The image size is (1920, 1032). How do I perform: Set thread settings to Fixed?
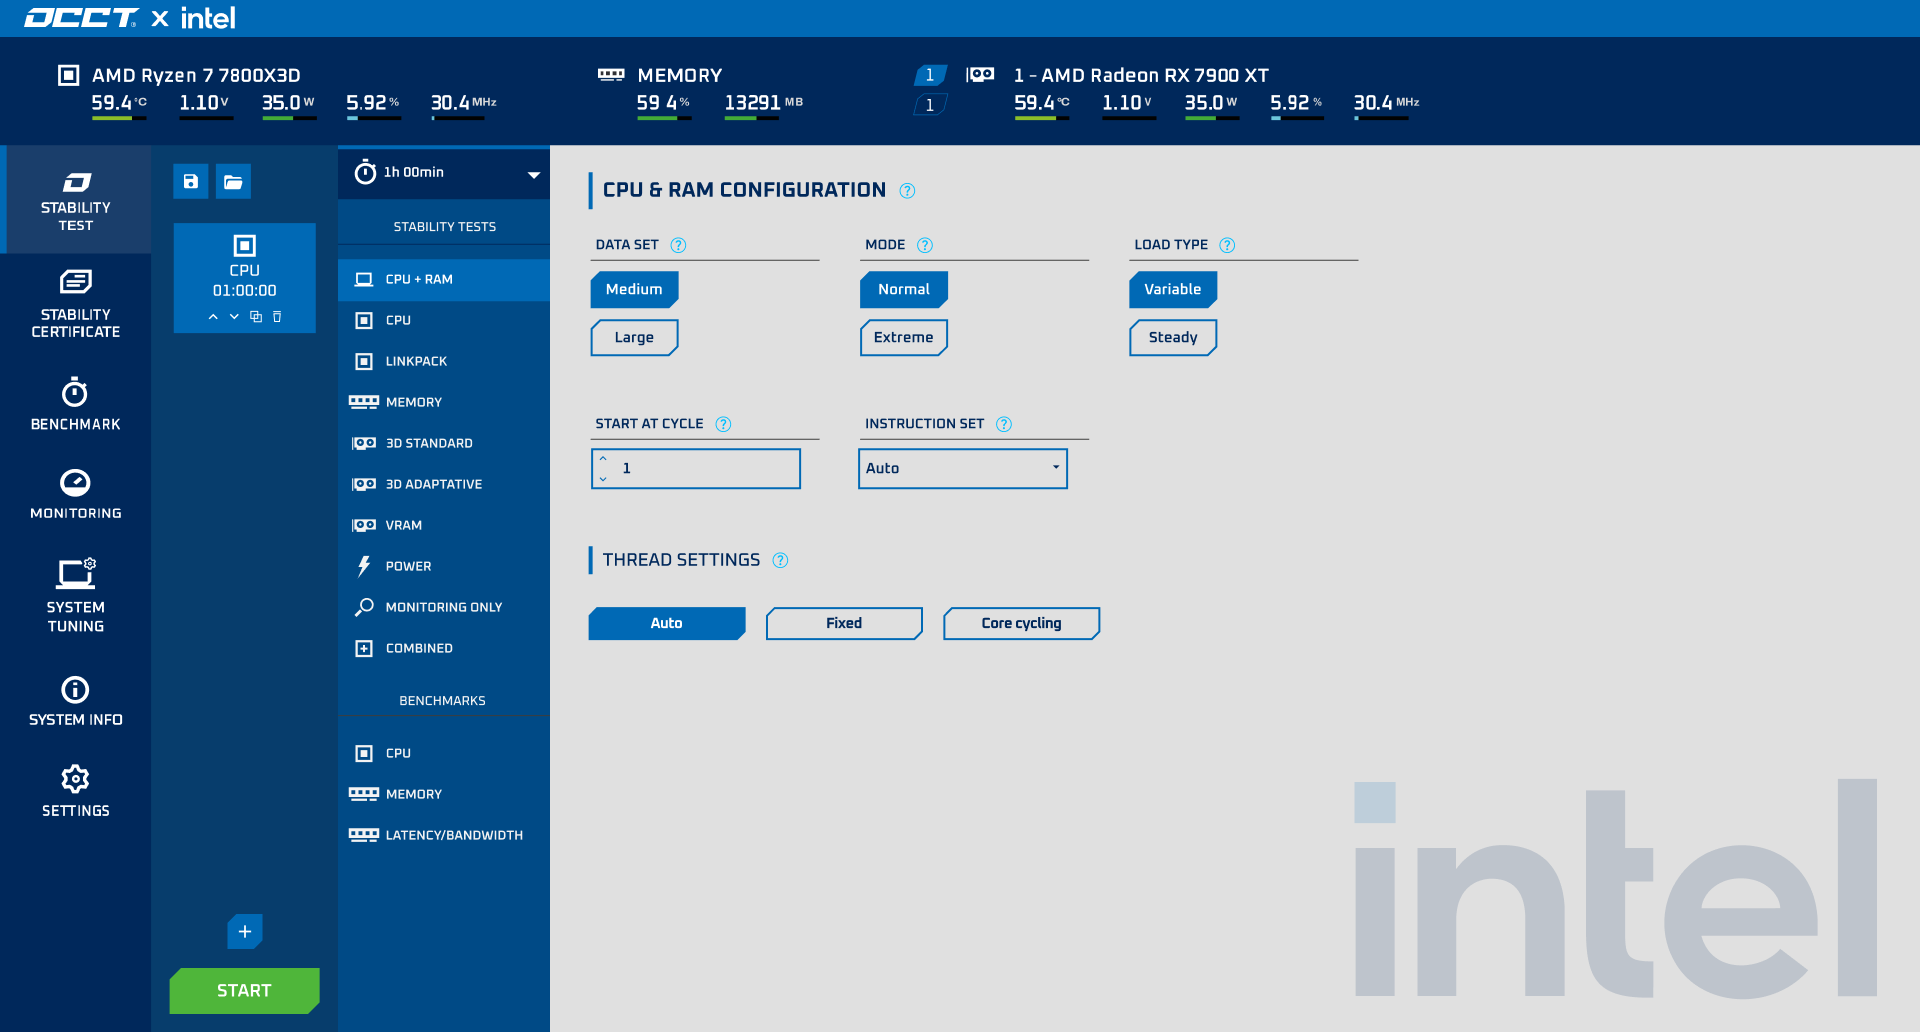pyautogui.click(x=844, y=623)
